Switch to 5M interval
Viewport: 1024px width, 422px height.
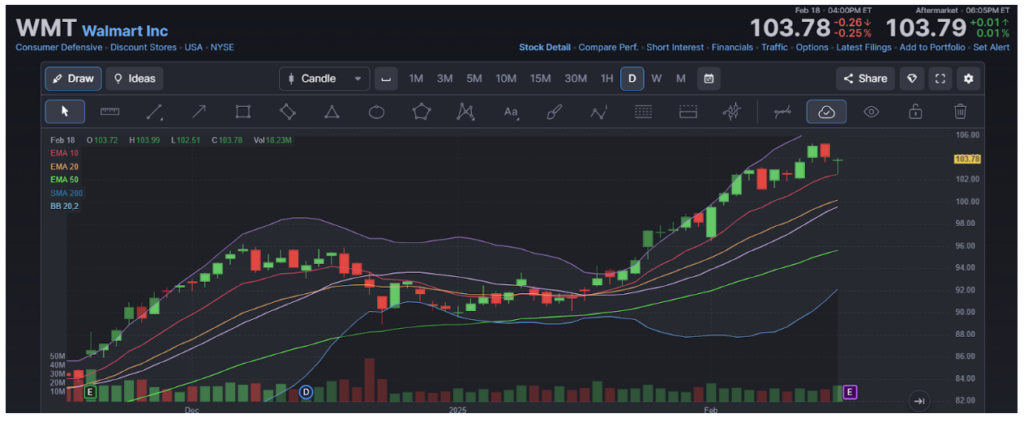coord(474,78)
